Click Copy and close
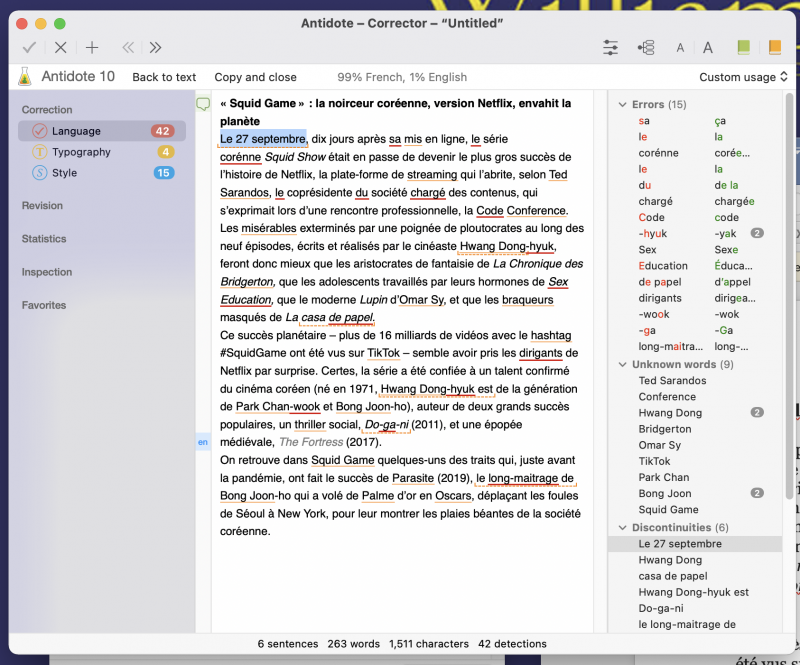The image size is (800, 665). [x=255, y=77]
